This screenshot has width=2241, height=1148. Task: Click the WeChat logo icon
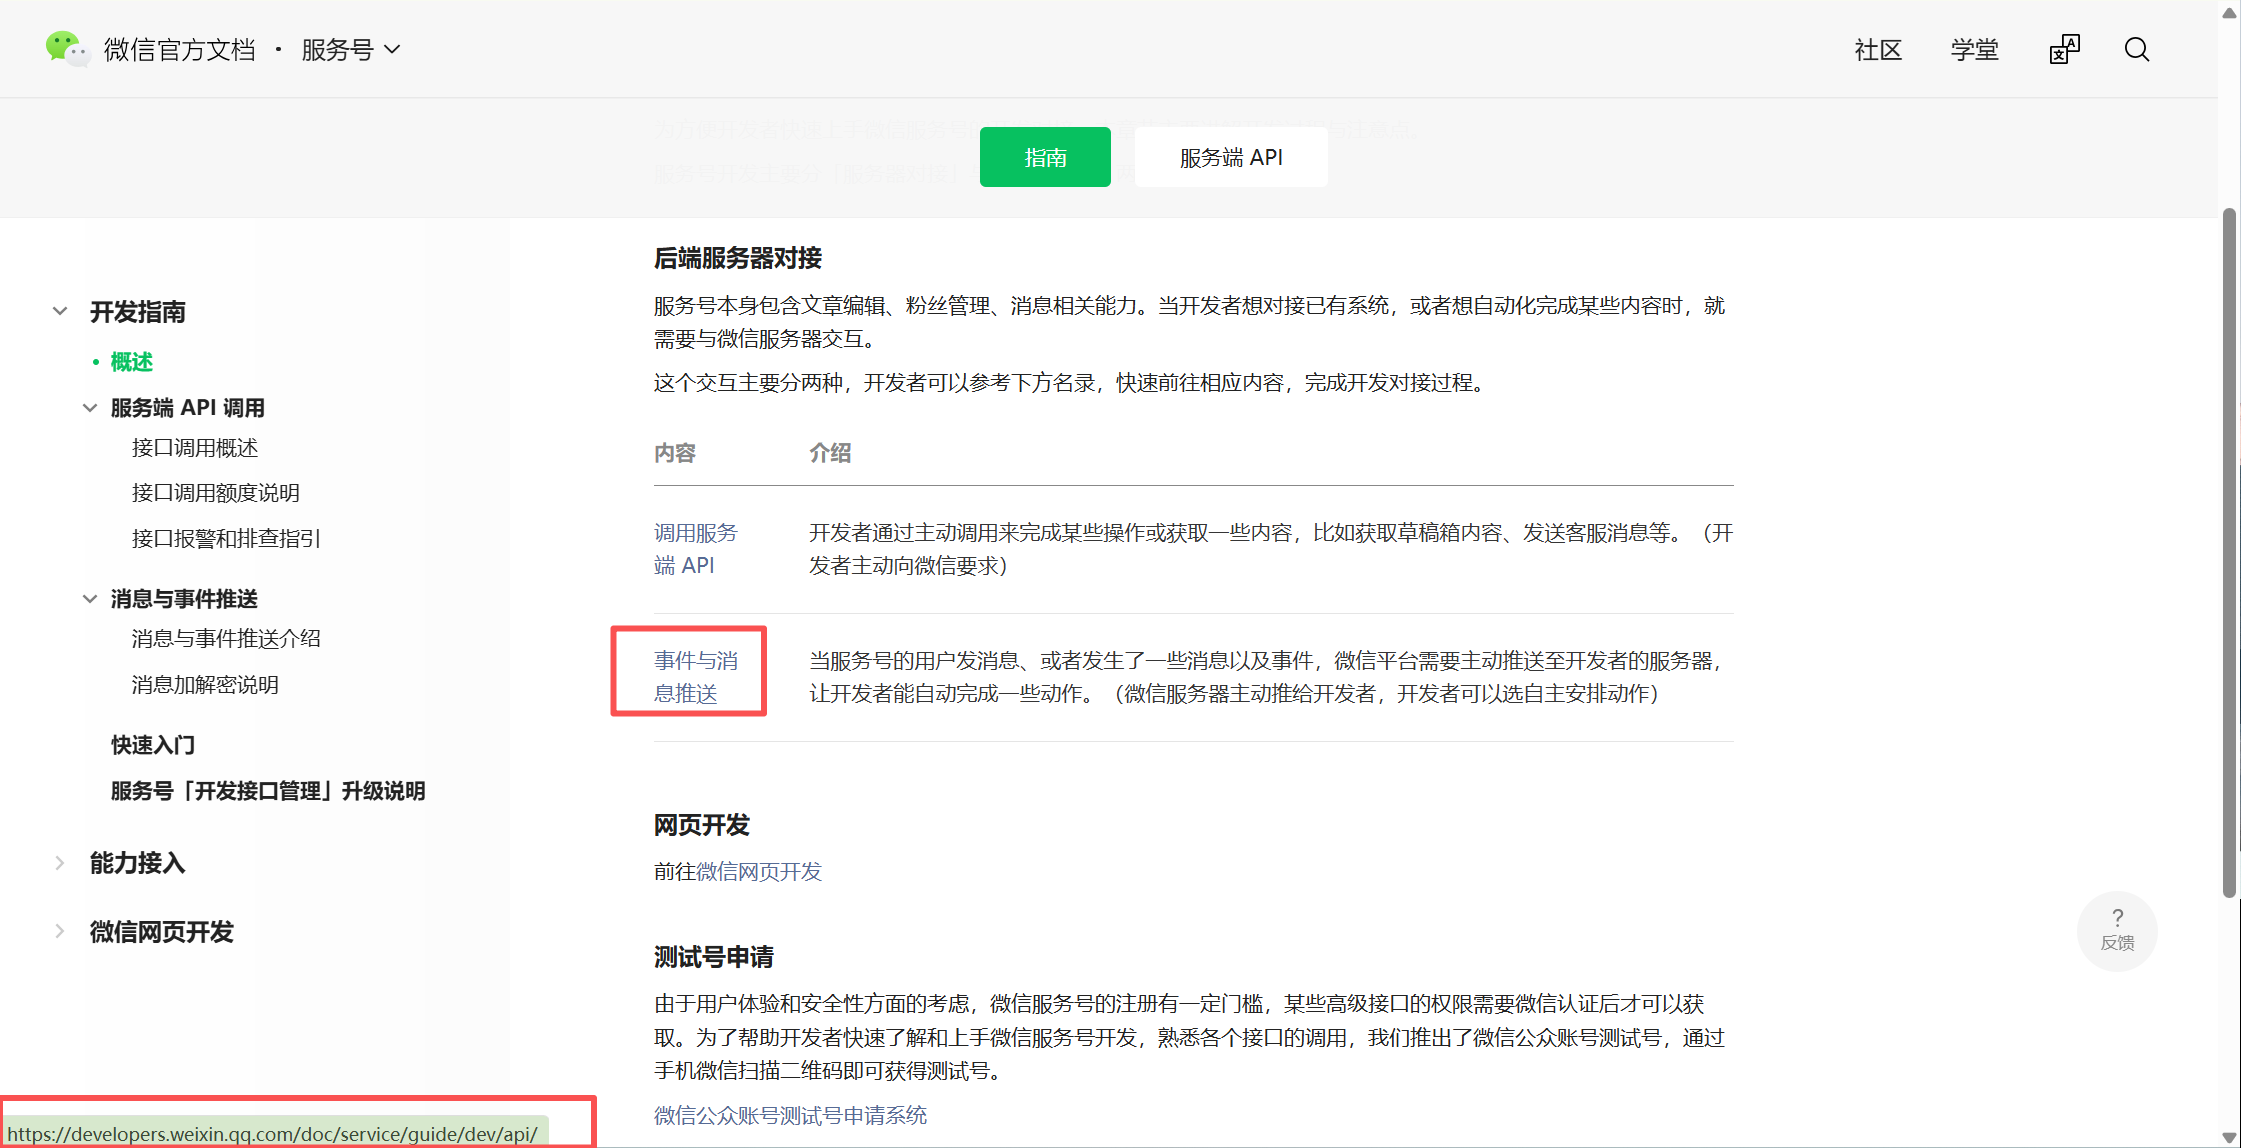[x=66, y=48]
